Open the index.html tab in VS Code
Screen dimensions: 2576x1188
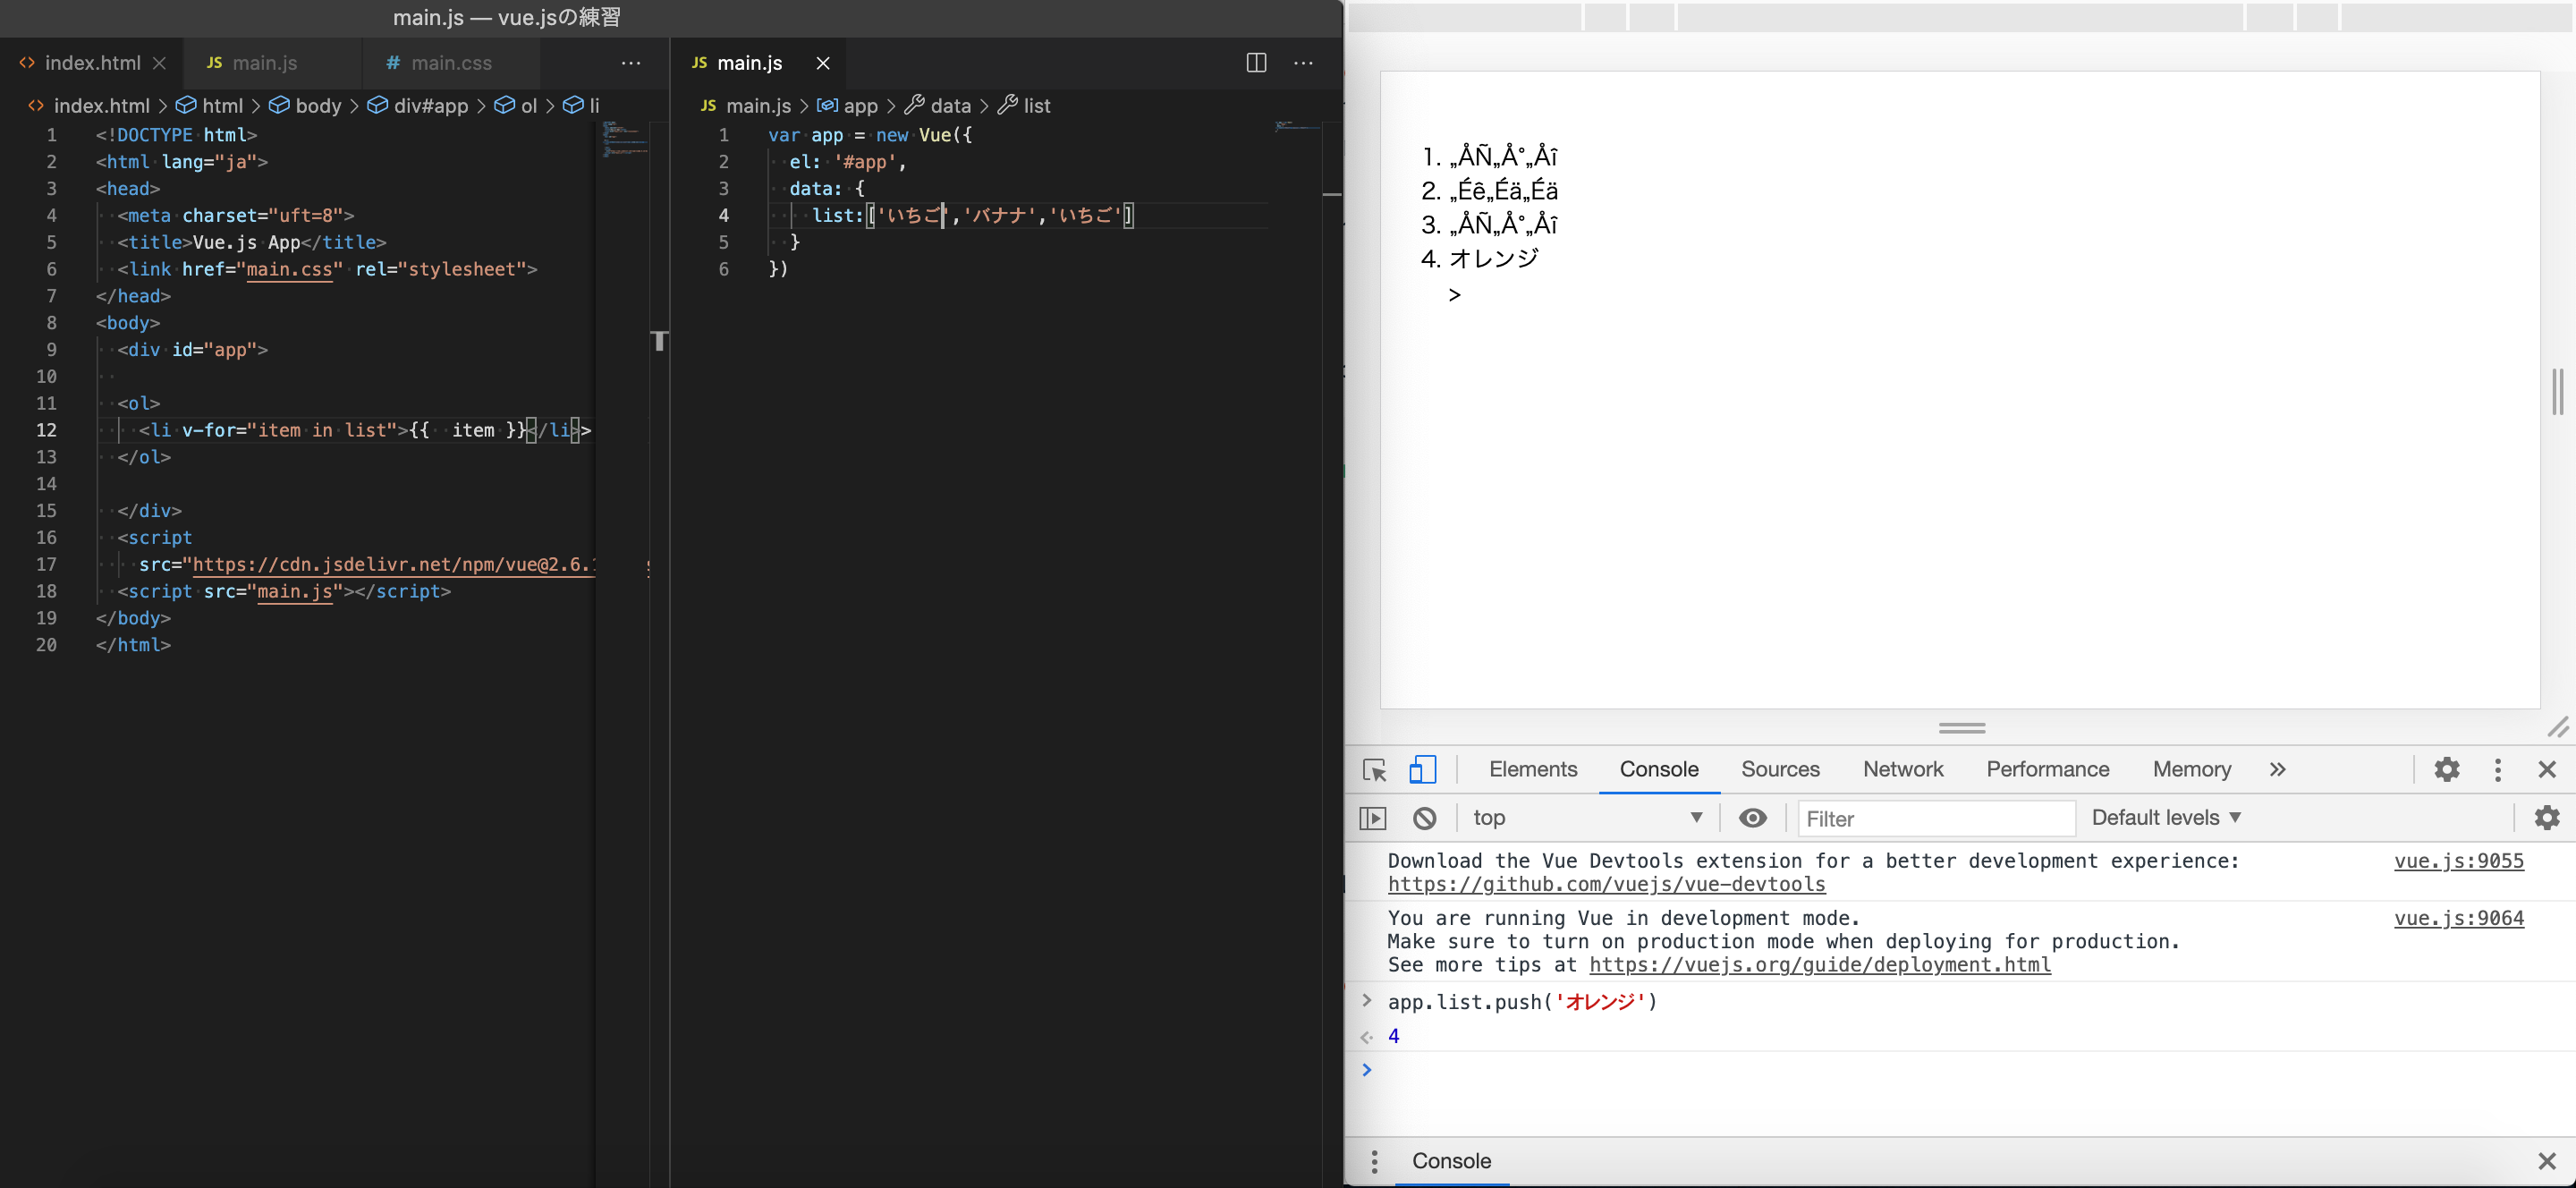[x=93, y=62]
